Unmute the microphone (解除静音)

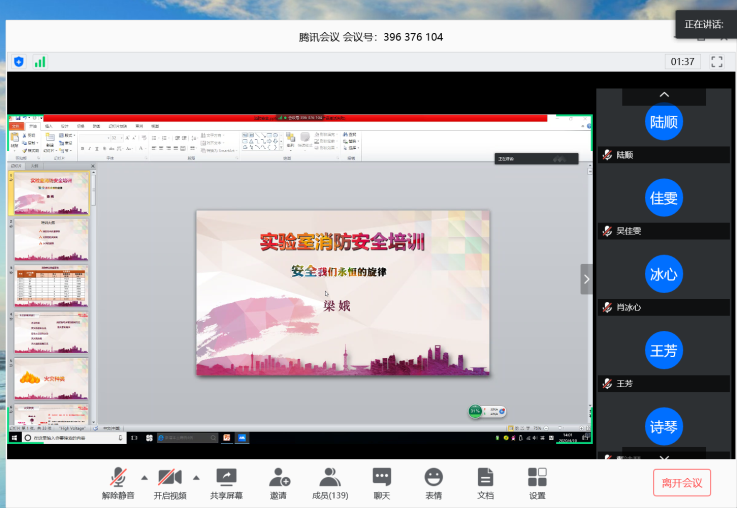pos(119,482)
